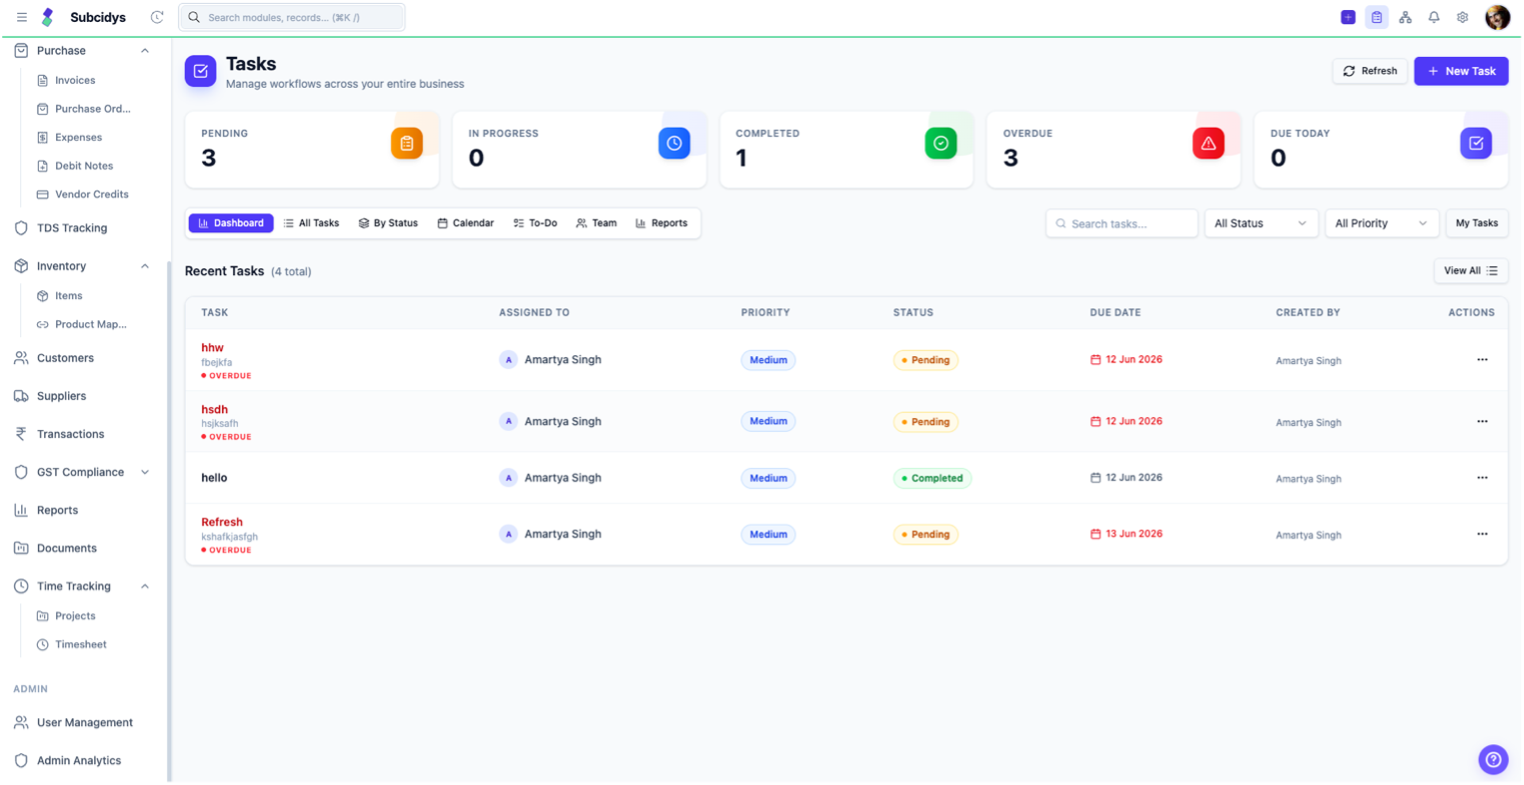The width and height of the screenshot is (1524, 785).
Task: Open the history clock icon beside Subcidys
Action: [157, 17]
